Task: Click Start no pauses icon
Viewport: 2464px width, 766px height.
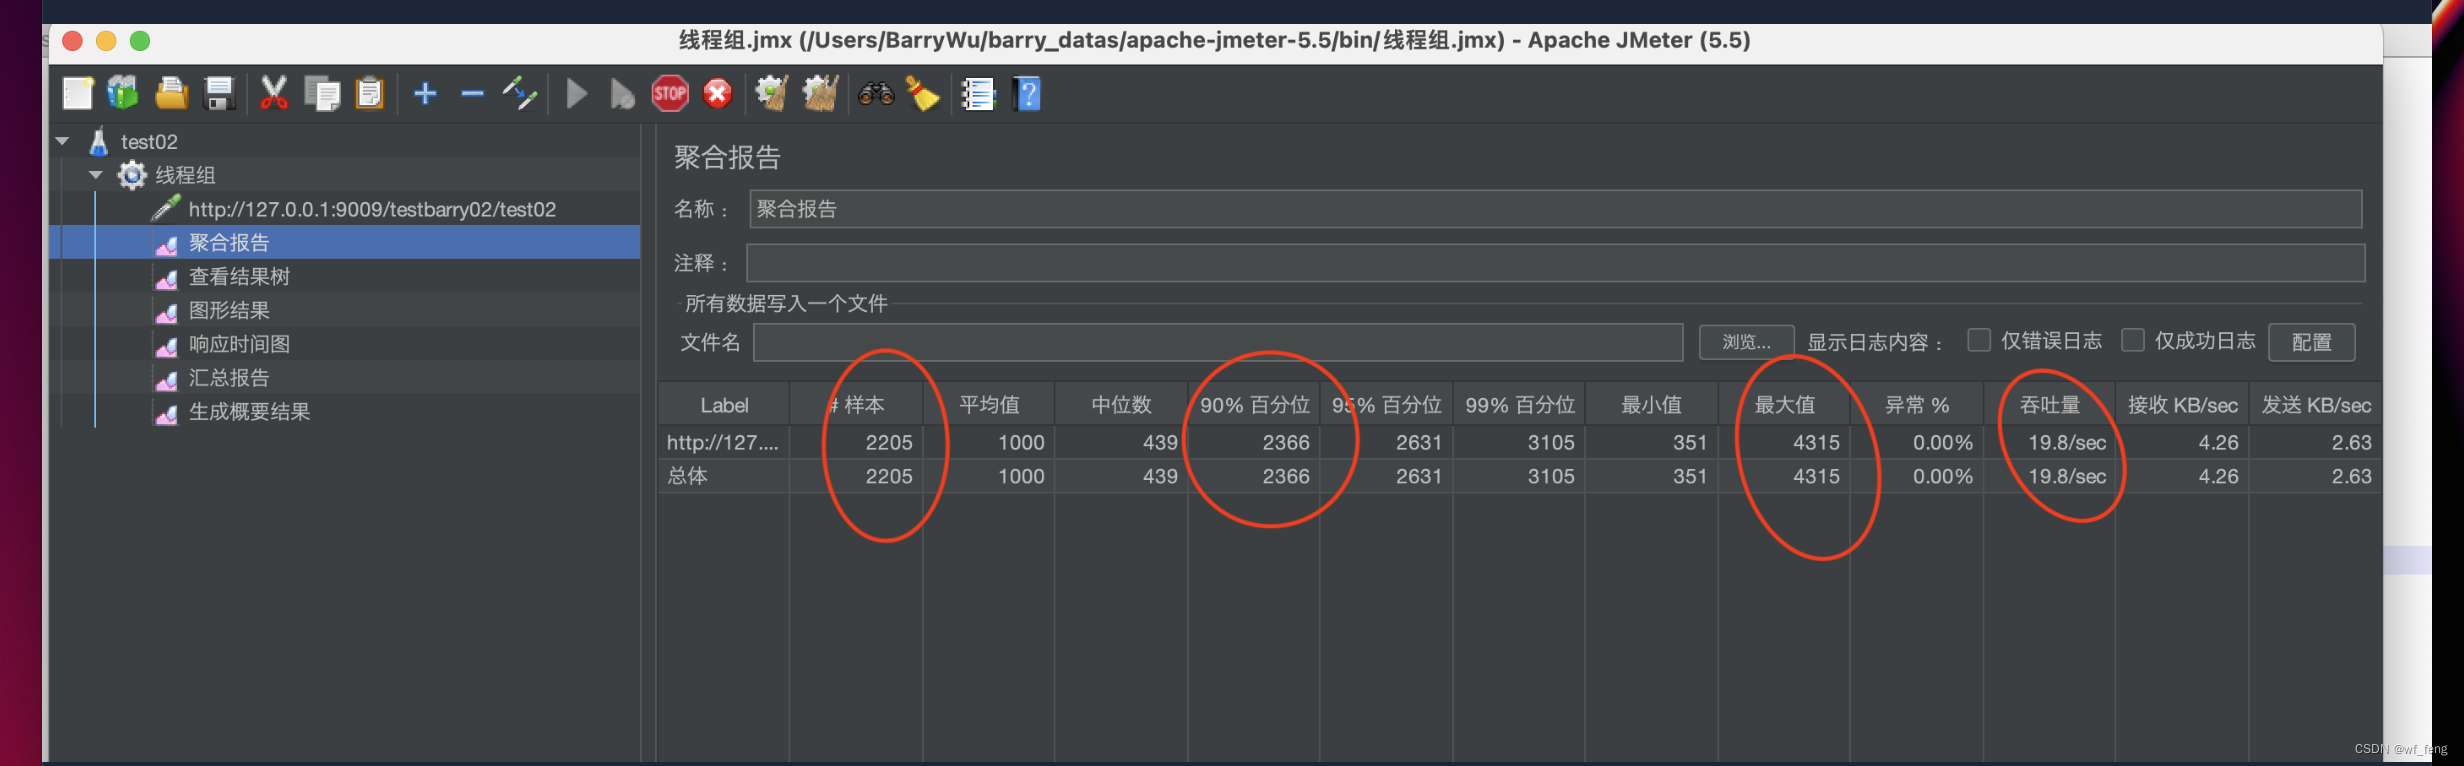Action: tap(622, 94)
